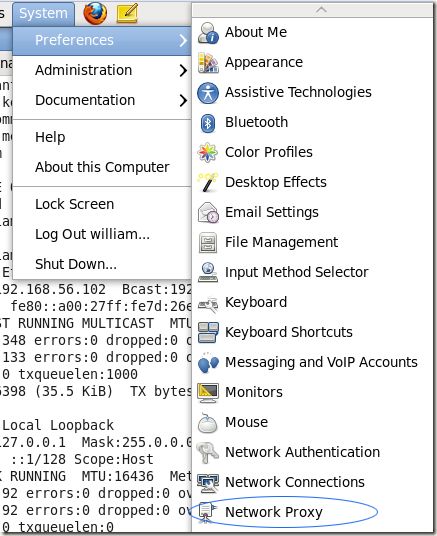Click the Email Settings envelope icon

point(208,212)
